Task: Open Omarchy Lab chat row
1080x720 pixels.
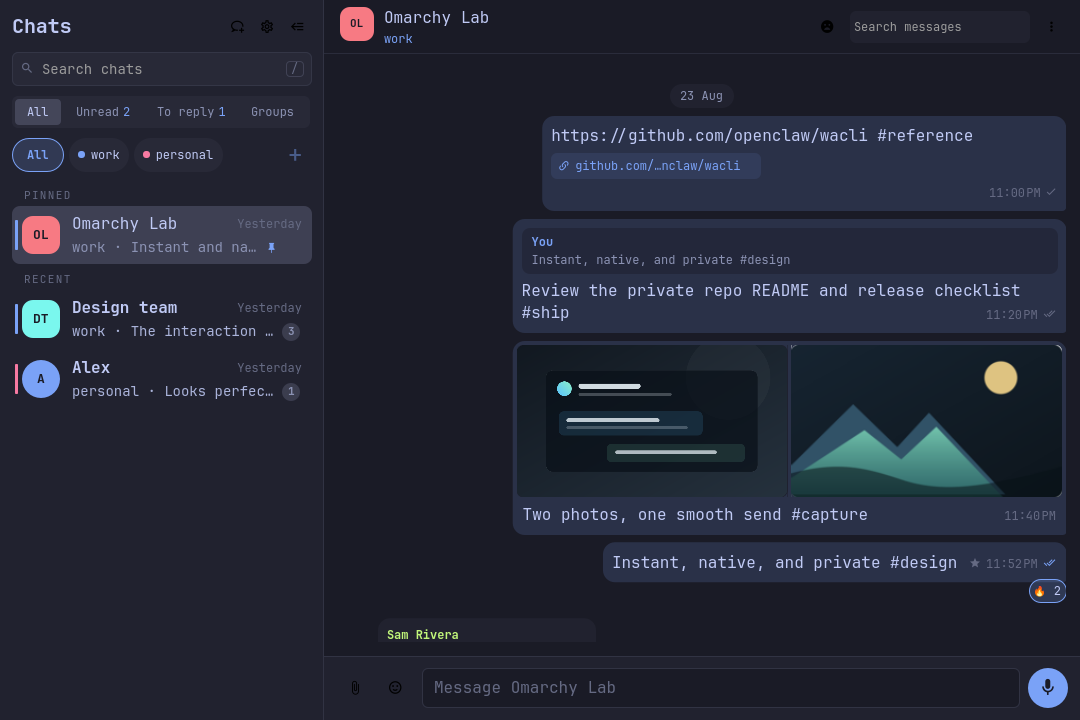Action: [162, 235]
